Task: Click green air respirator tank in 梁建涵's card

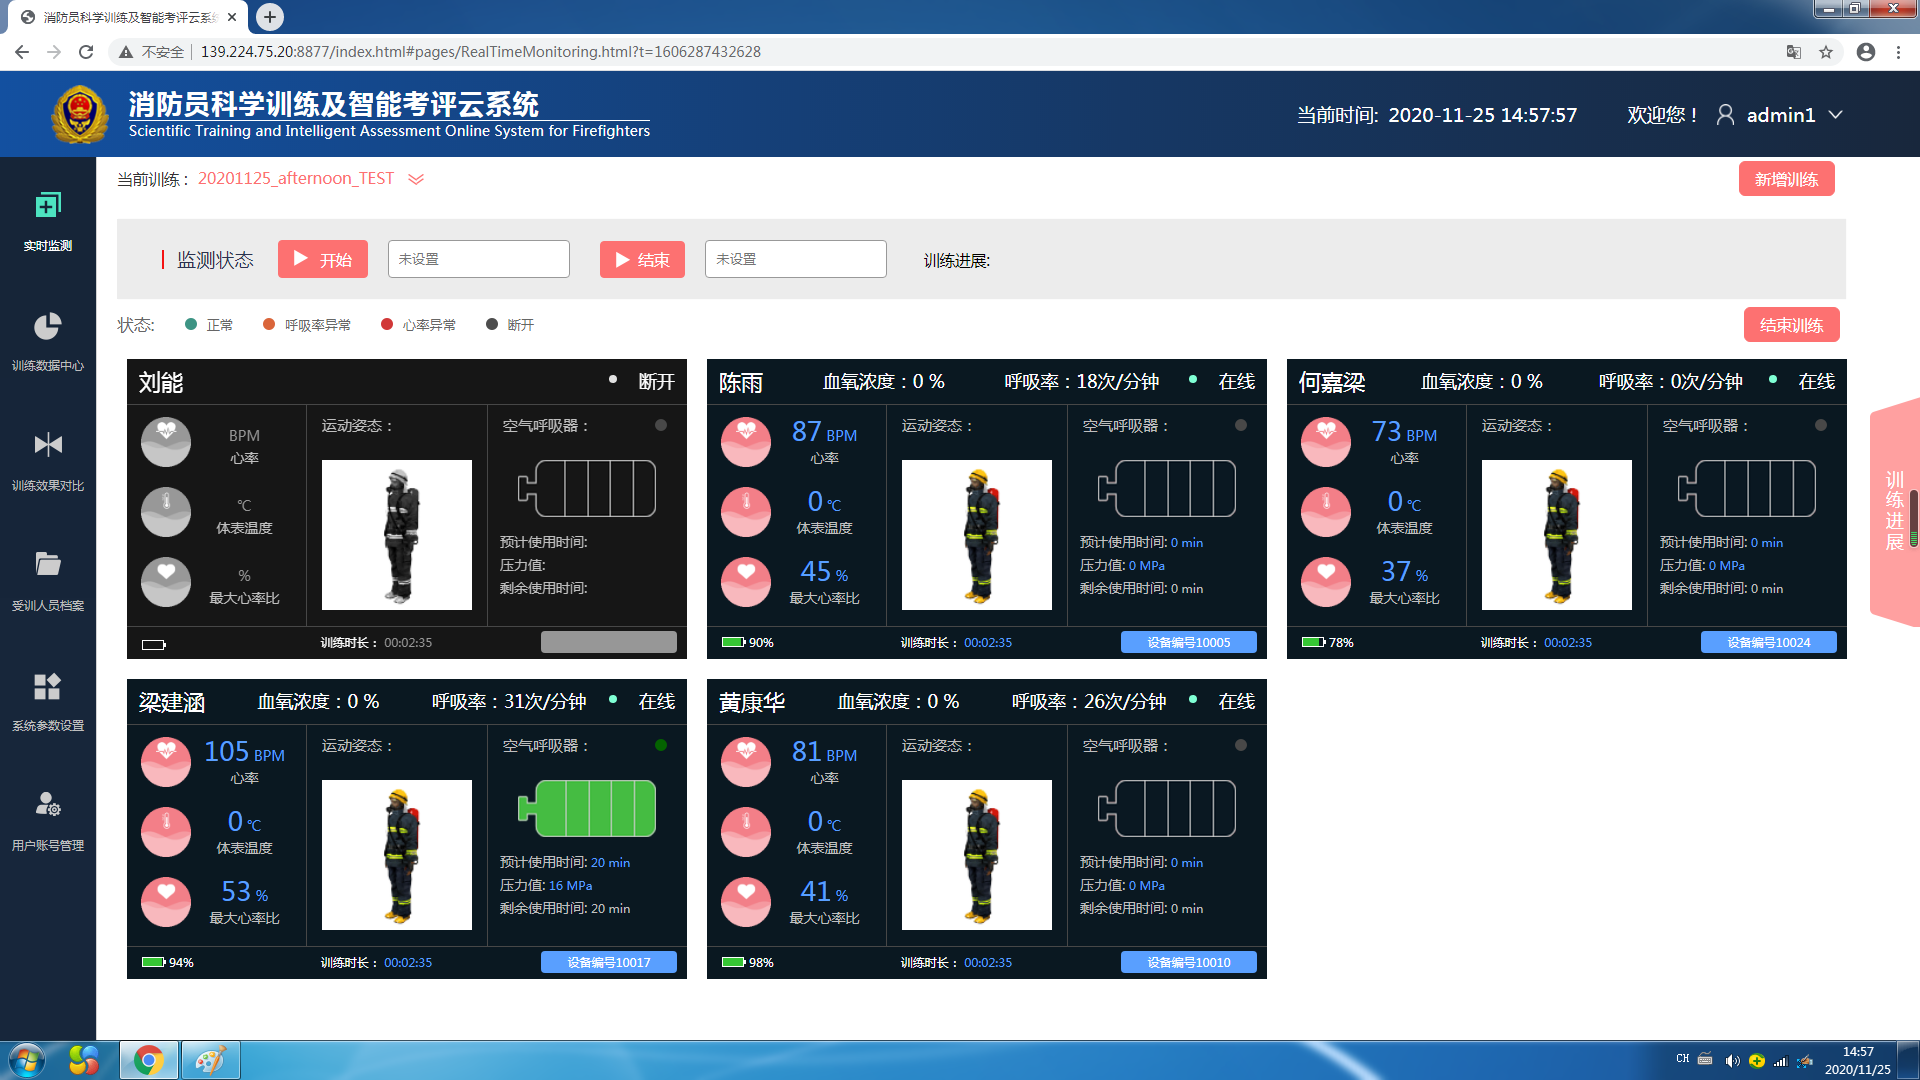Action: [x=587, y=808]
